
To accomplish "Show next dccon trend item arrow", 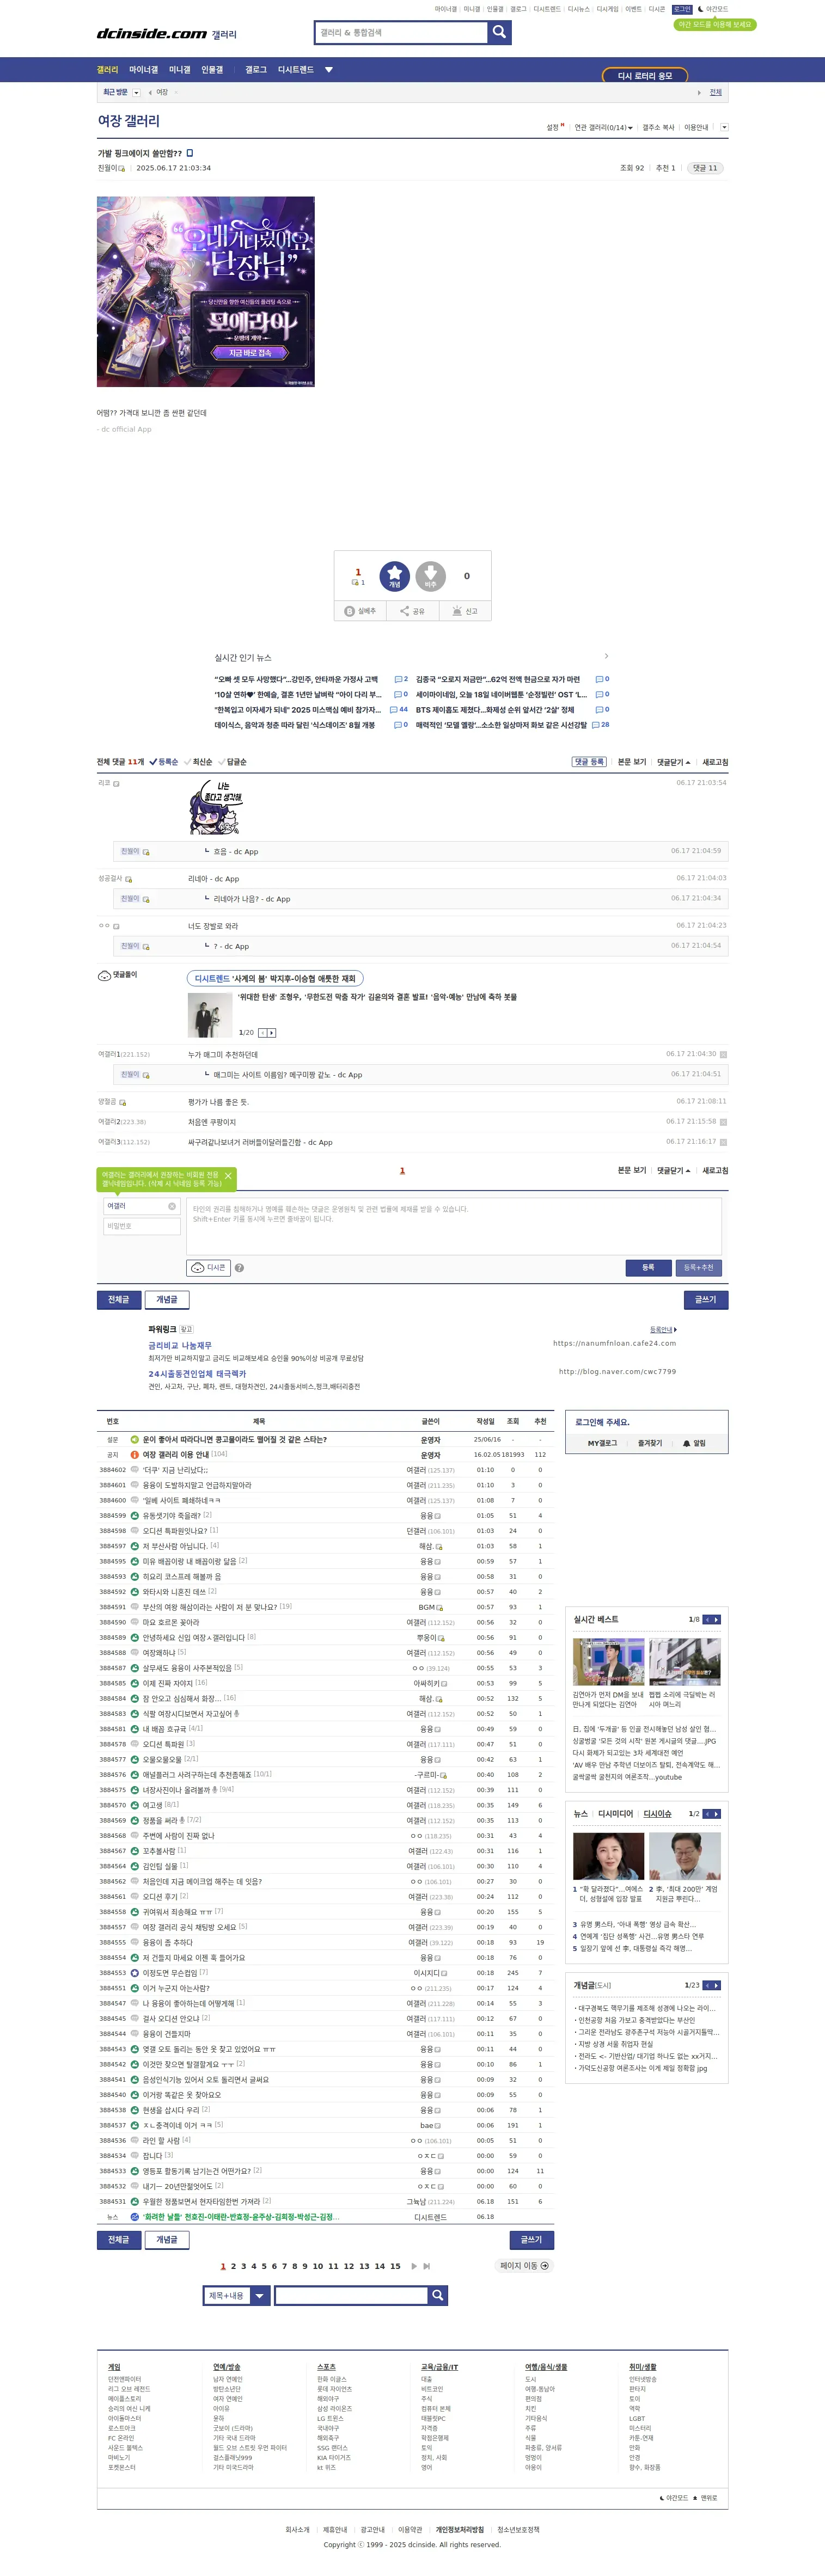I will 272,1032.
